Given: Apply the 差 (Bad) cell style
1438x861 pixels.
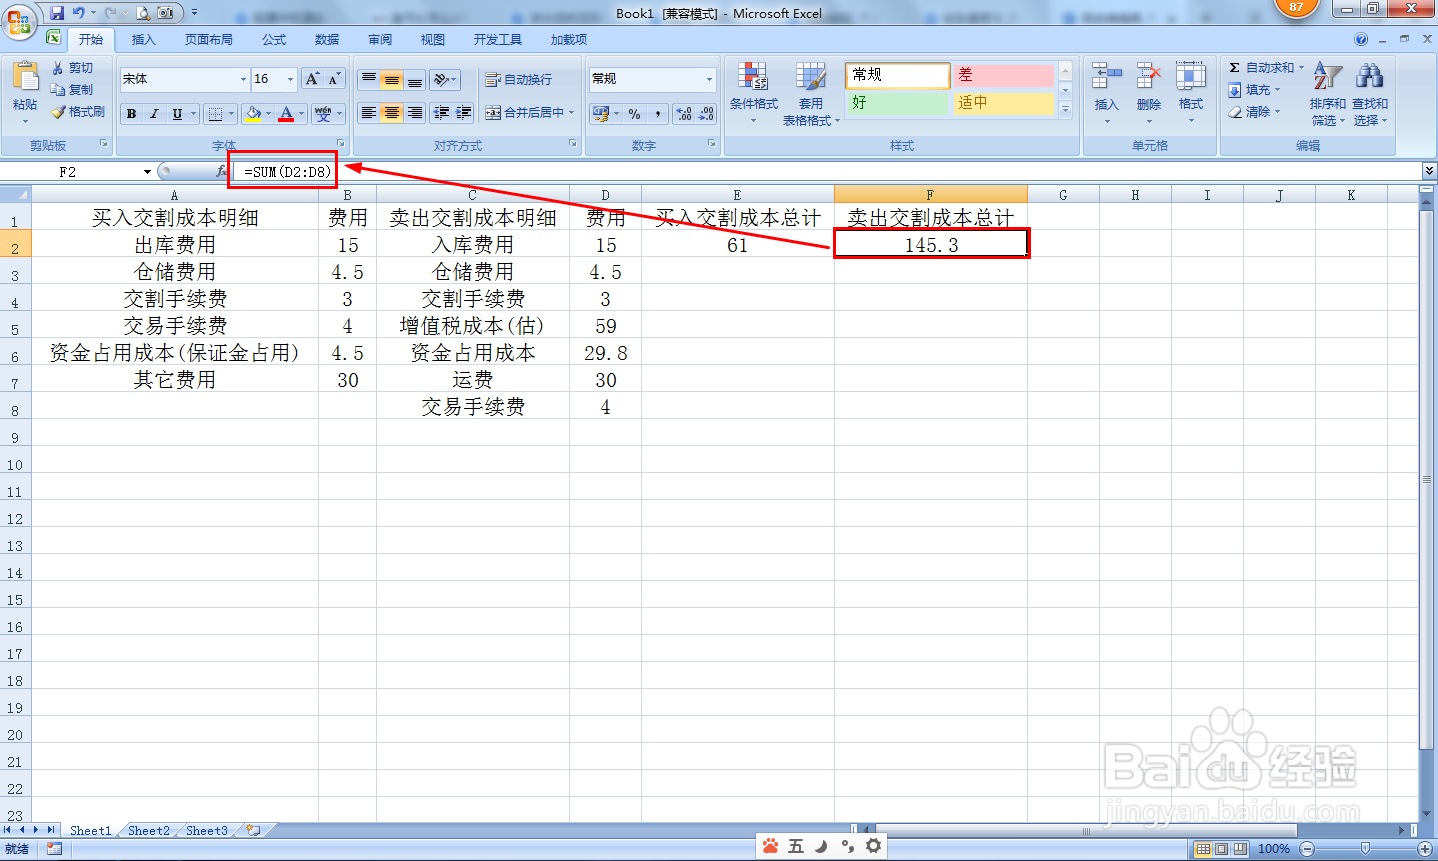Looking at the screenshot, I should tap(1003, 76).
